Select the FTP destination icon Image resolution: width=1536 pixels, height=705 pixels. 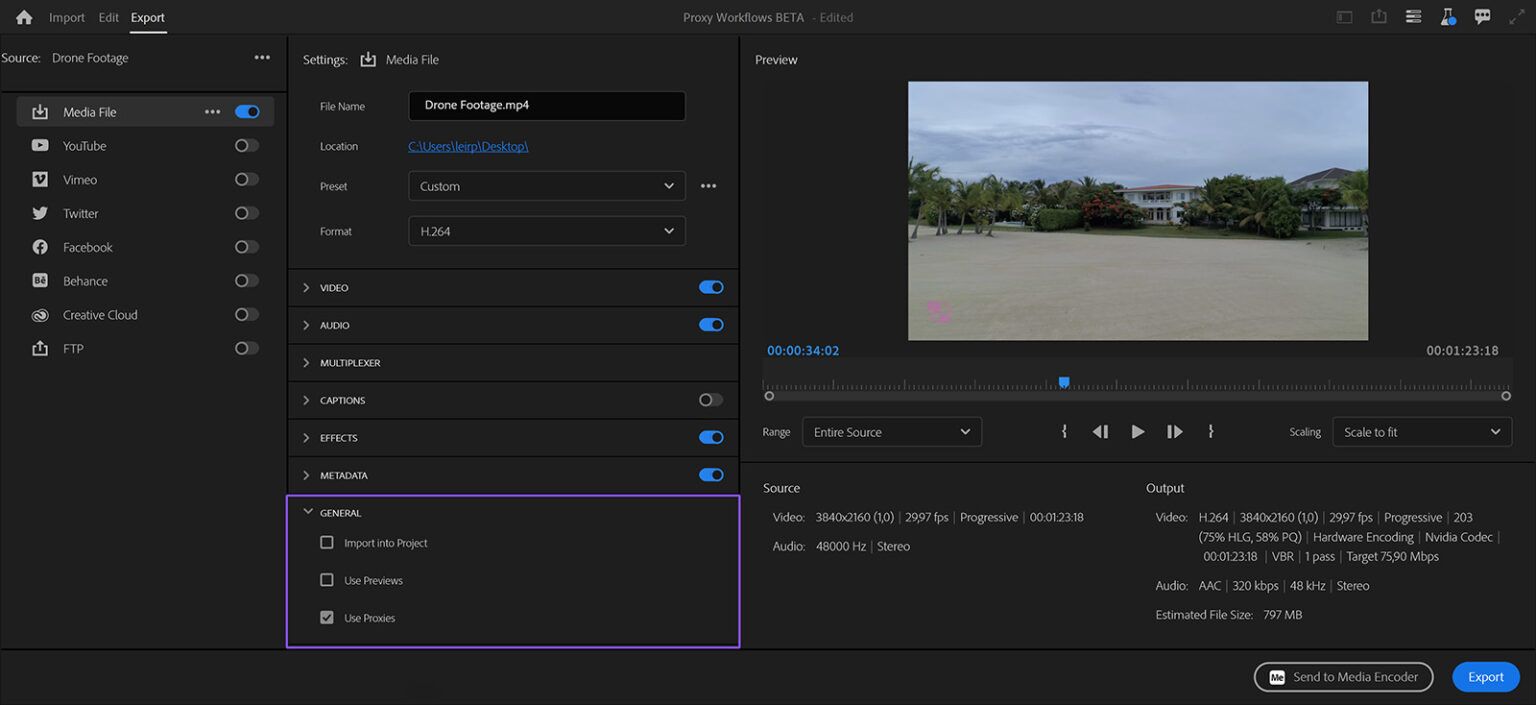pos(38,348)
